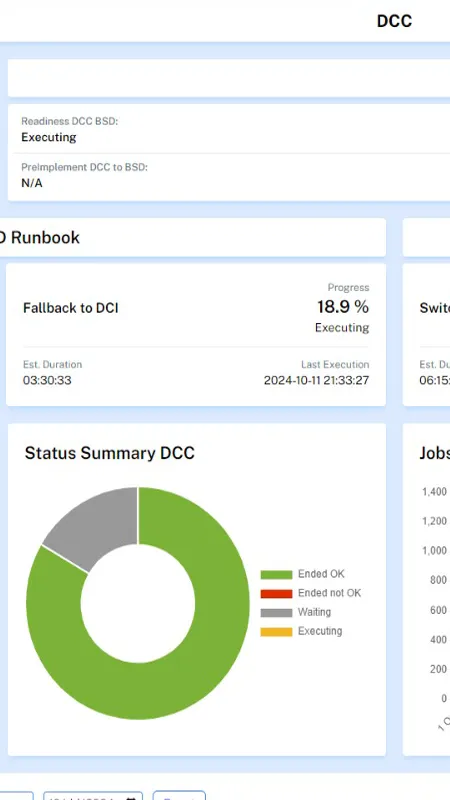Screen dimensions: 450x800
Task: Click the Readiness DCC BSD Executing status
Action: coord(49,137)
